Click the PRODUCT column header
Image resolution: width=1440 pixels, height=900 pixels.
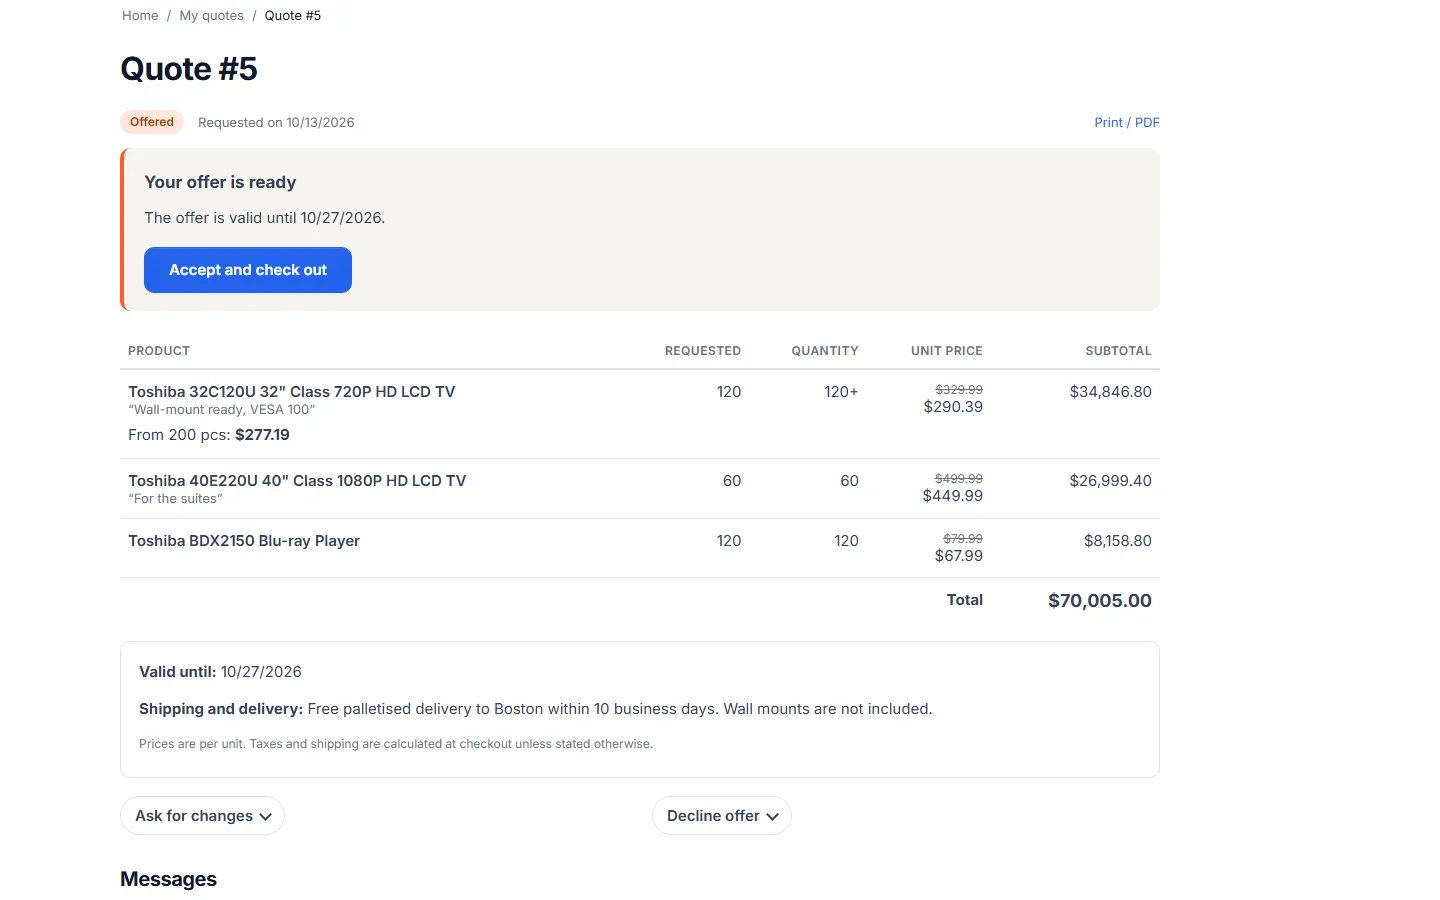point(159,350)
